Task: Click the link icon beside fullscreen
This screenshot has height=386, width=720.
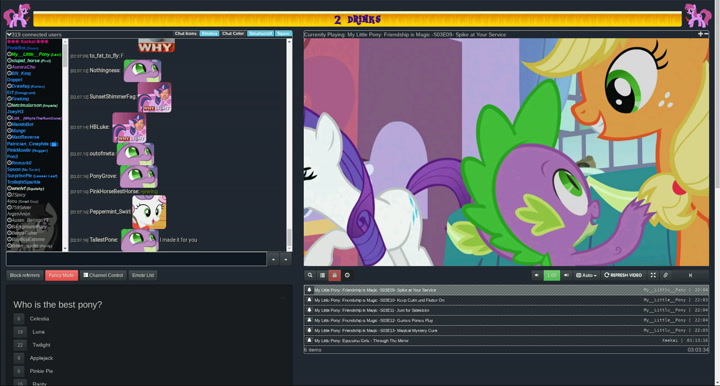Action: coord(665,275)
